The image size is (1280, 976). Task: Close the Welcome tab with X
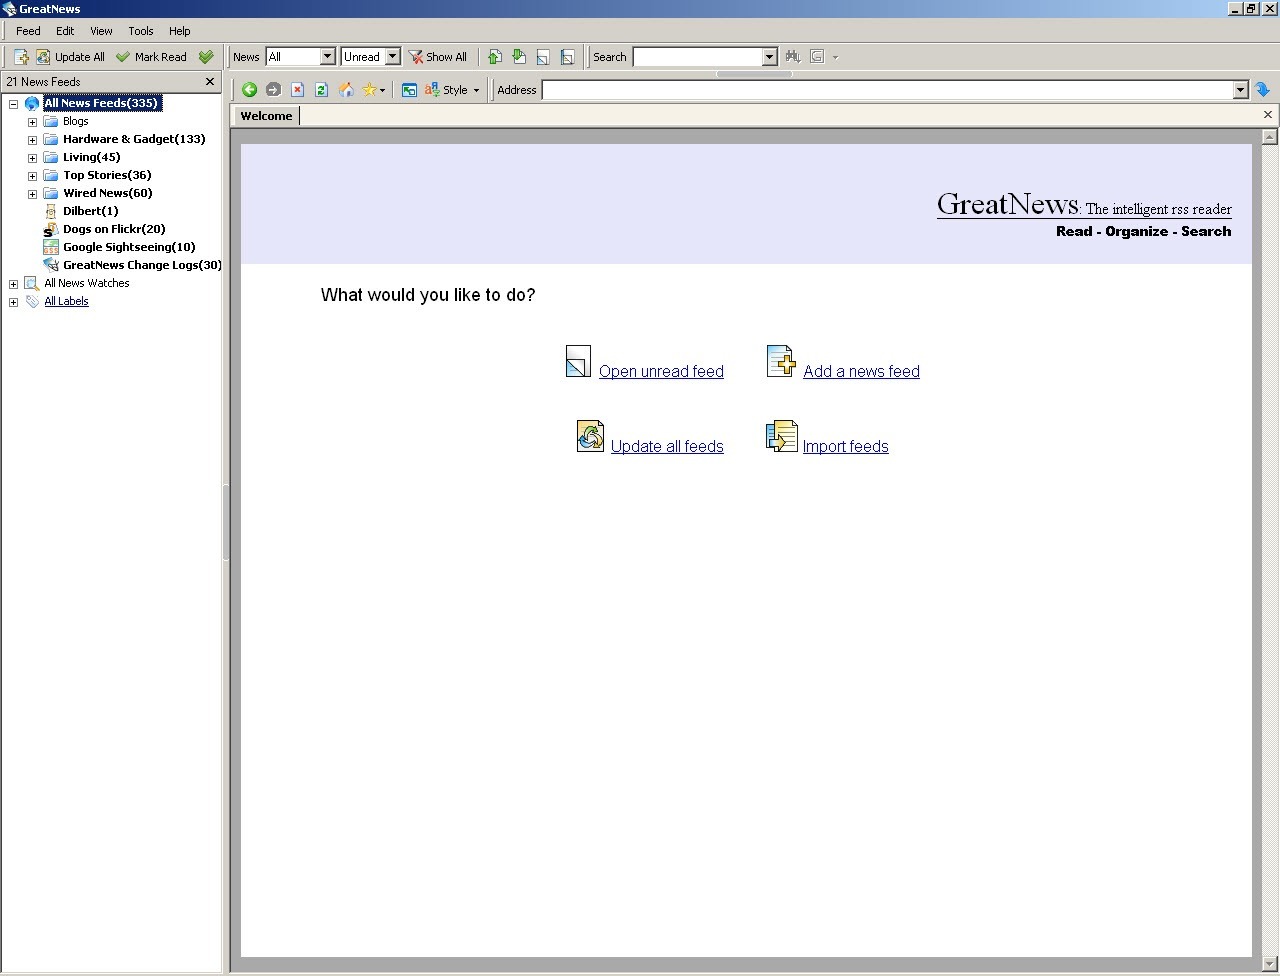click(1268, 115)
